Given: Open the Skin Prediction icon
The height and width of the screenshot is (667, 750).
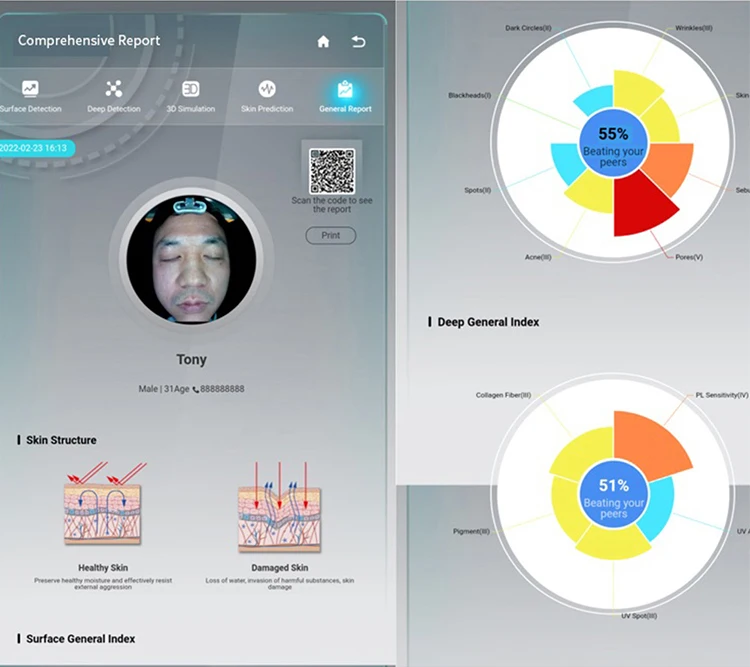Looking at the screenshot, I should (267, 89).
